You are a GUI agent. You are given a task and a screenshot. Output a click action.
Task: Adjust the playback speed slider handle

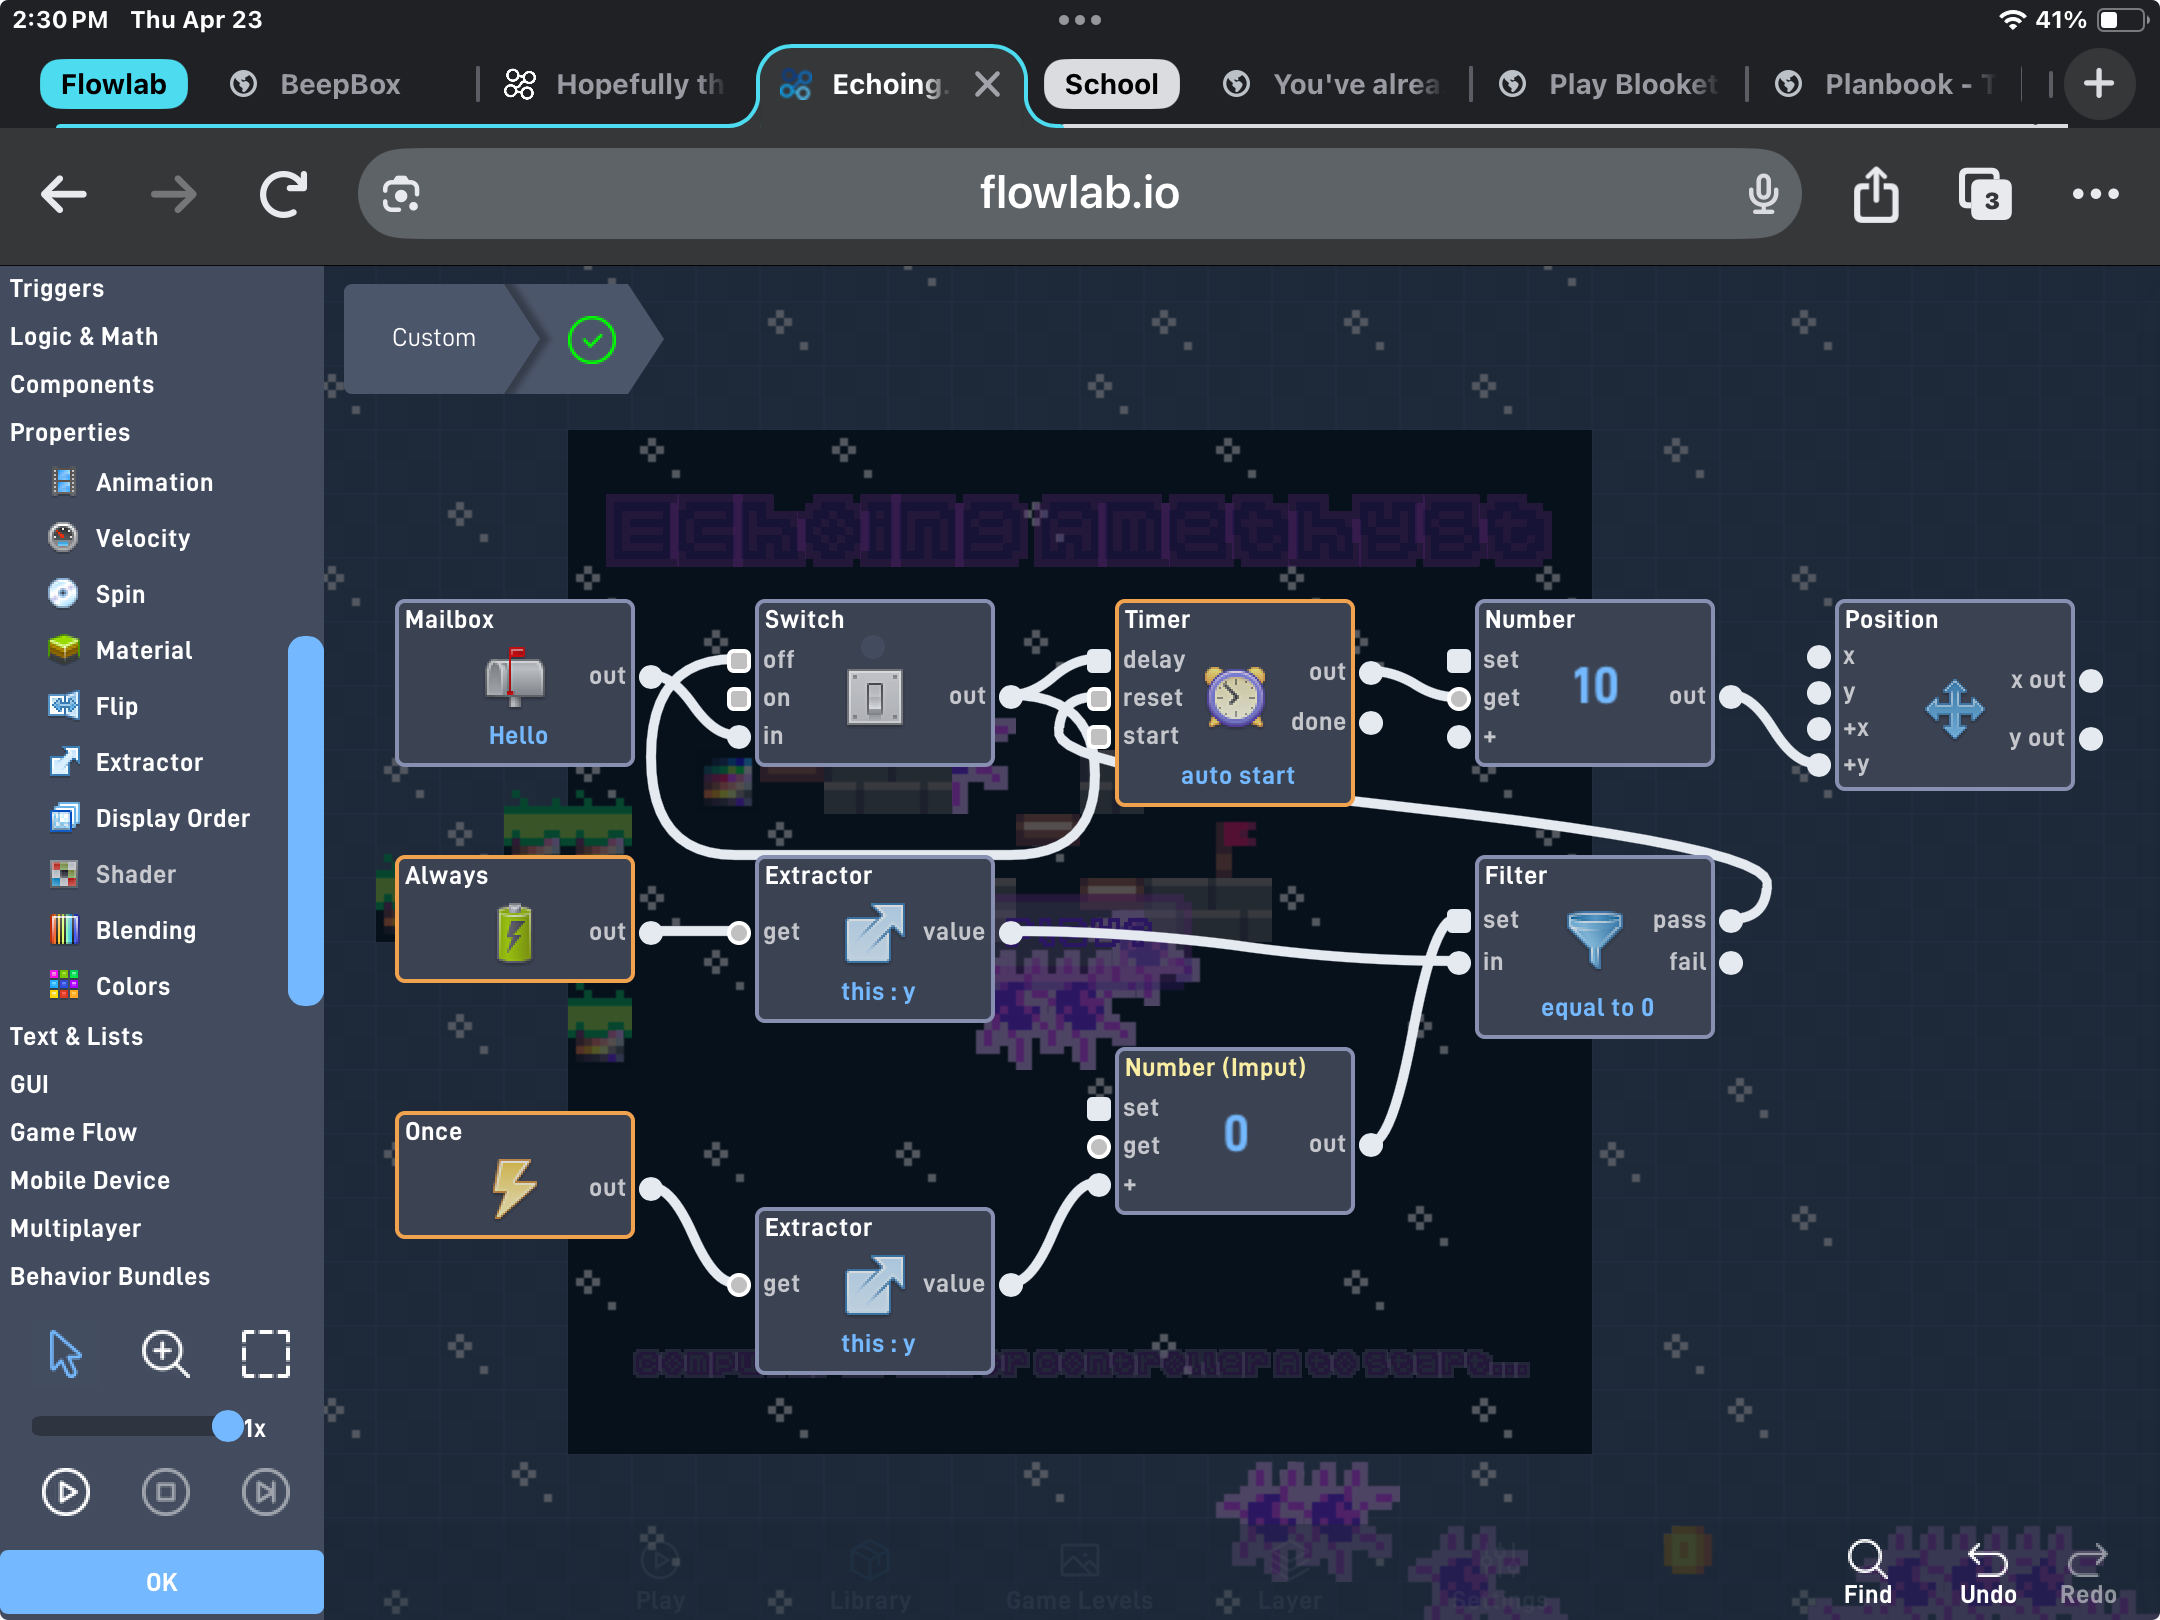click(x=228, y=1426)
